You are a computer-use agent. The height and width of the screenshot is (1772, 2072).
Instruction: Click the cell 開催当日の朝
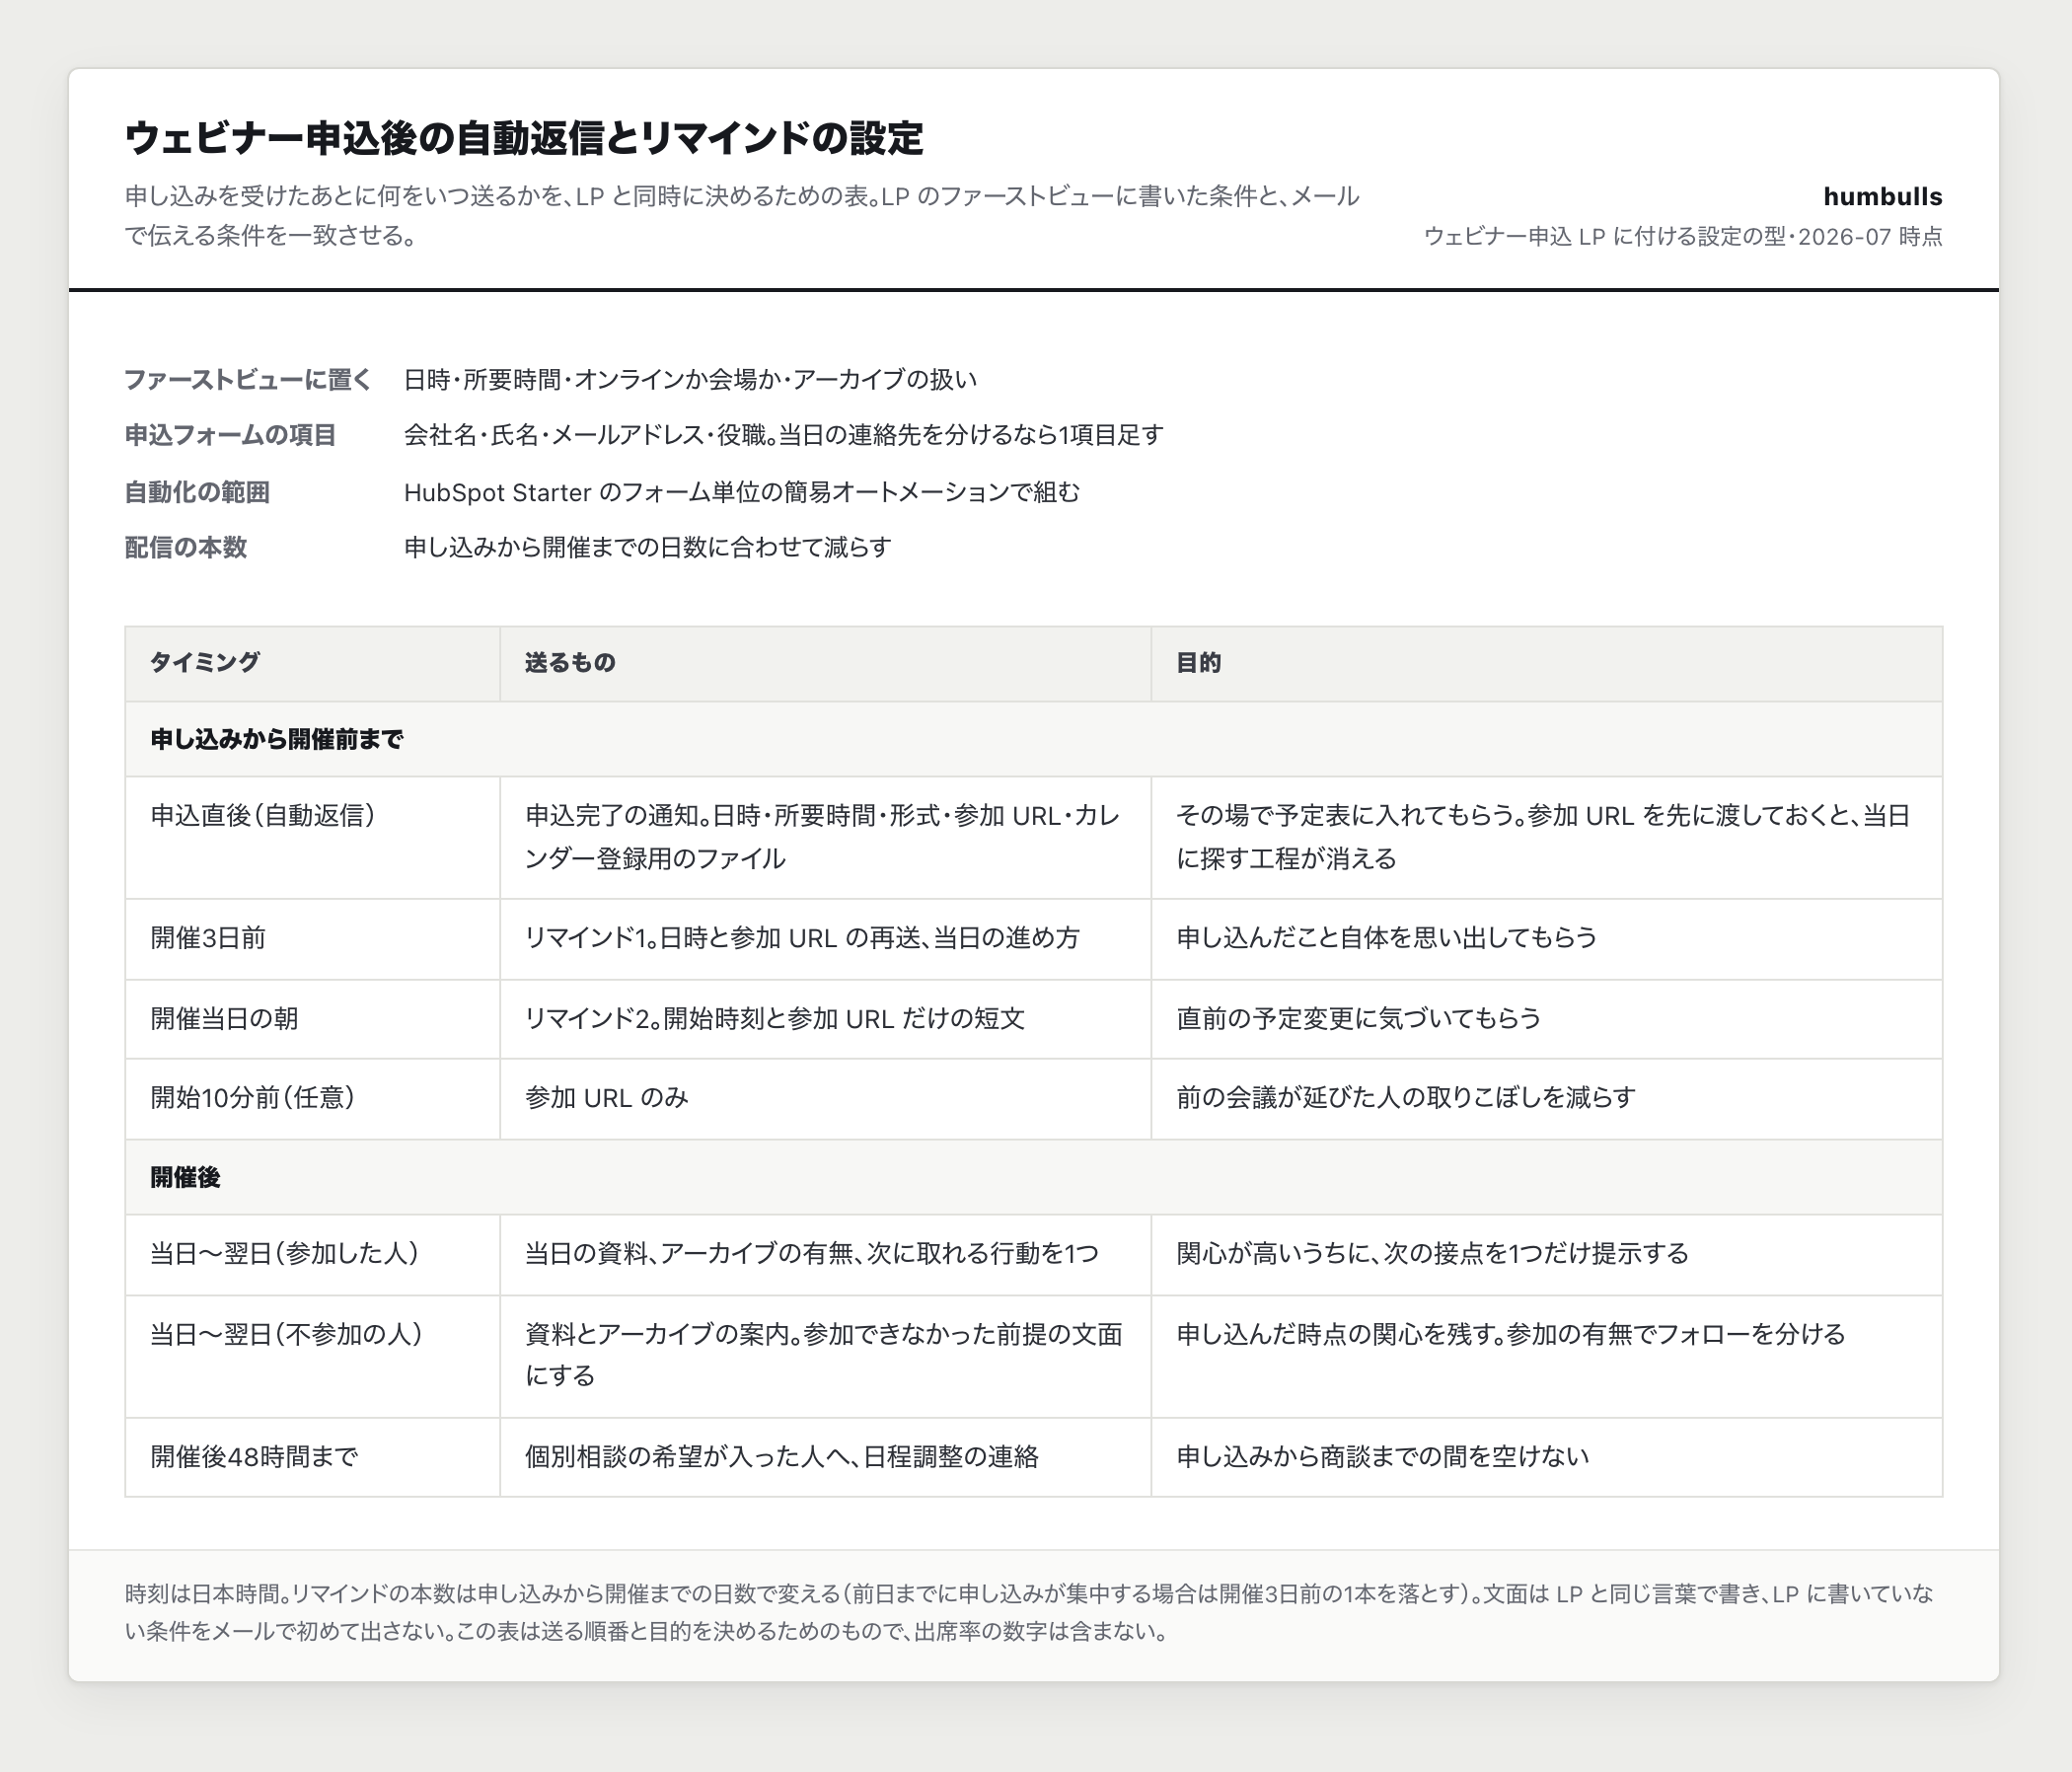(312, 1019)
